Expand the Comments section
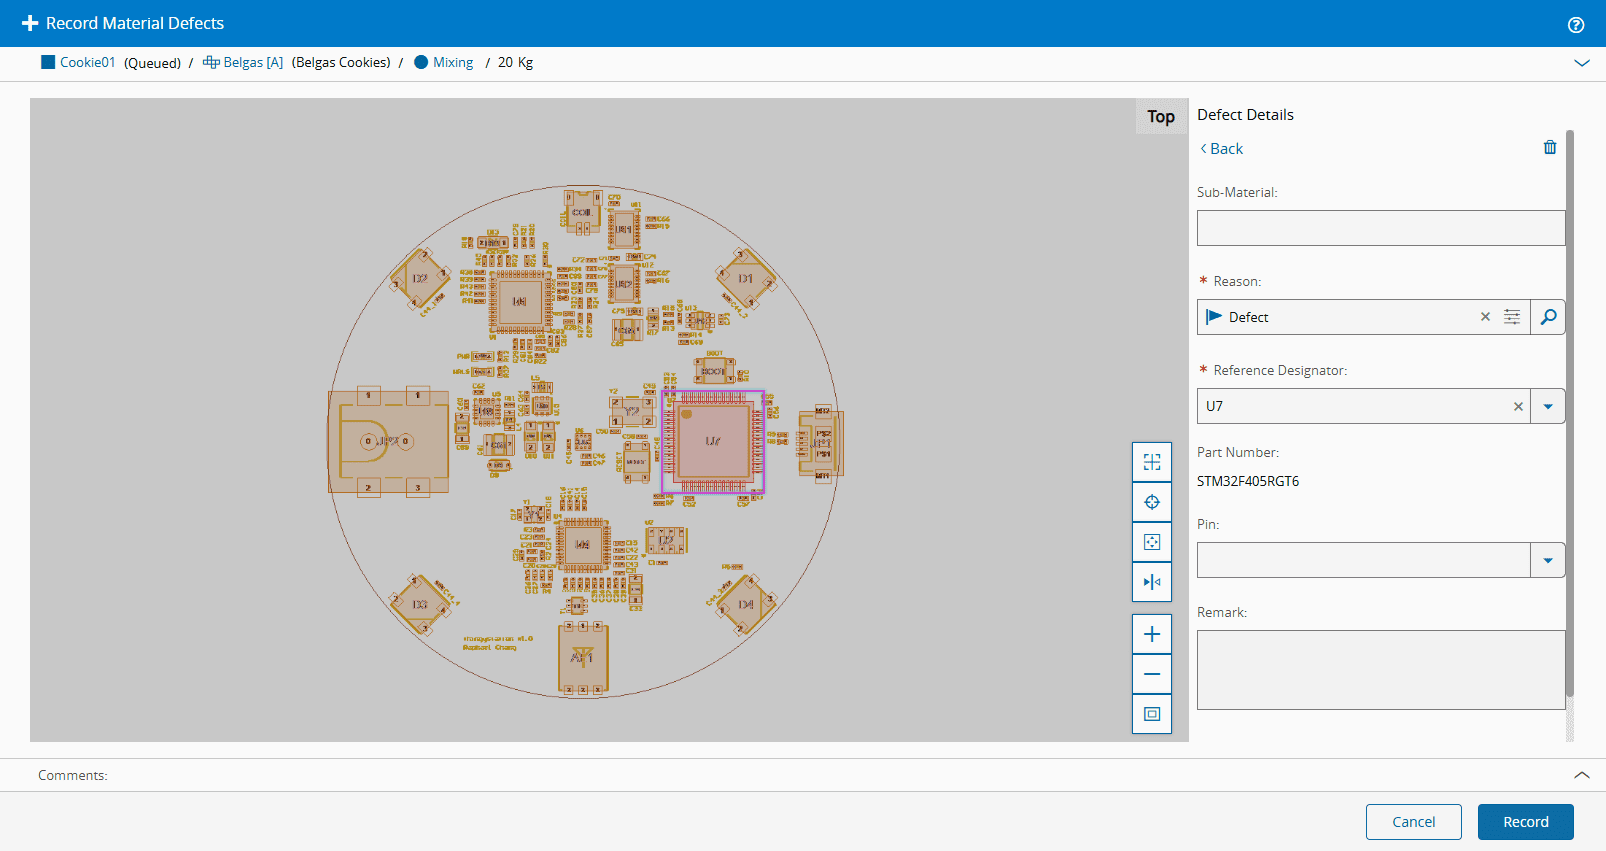 pos(1581,775)
